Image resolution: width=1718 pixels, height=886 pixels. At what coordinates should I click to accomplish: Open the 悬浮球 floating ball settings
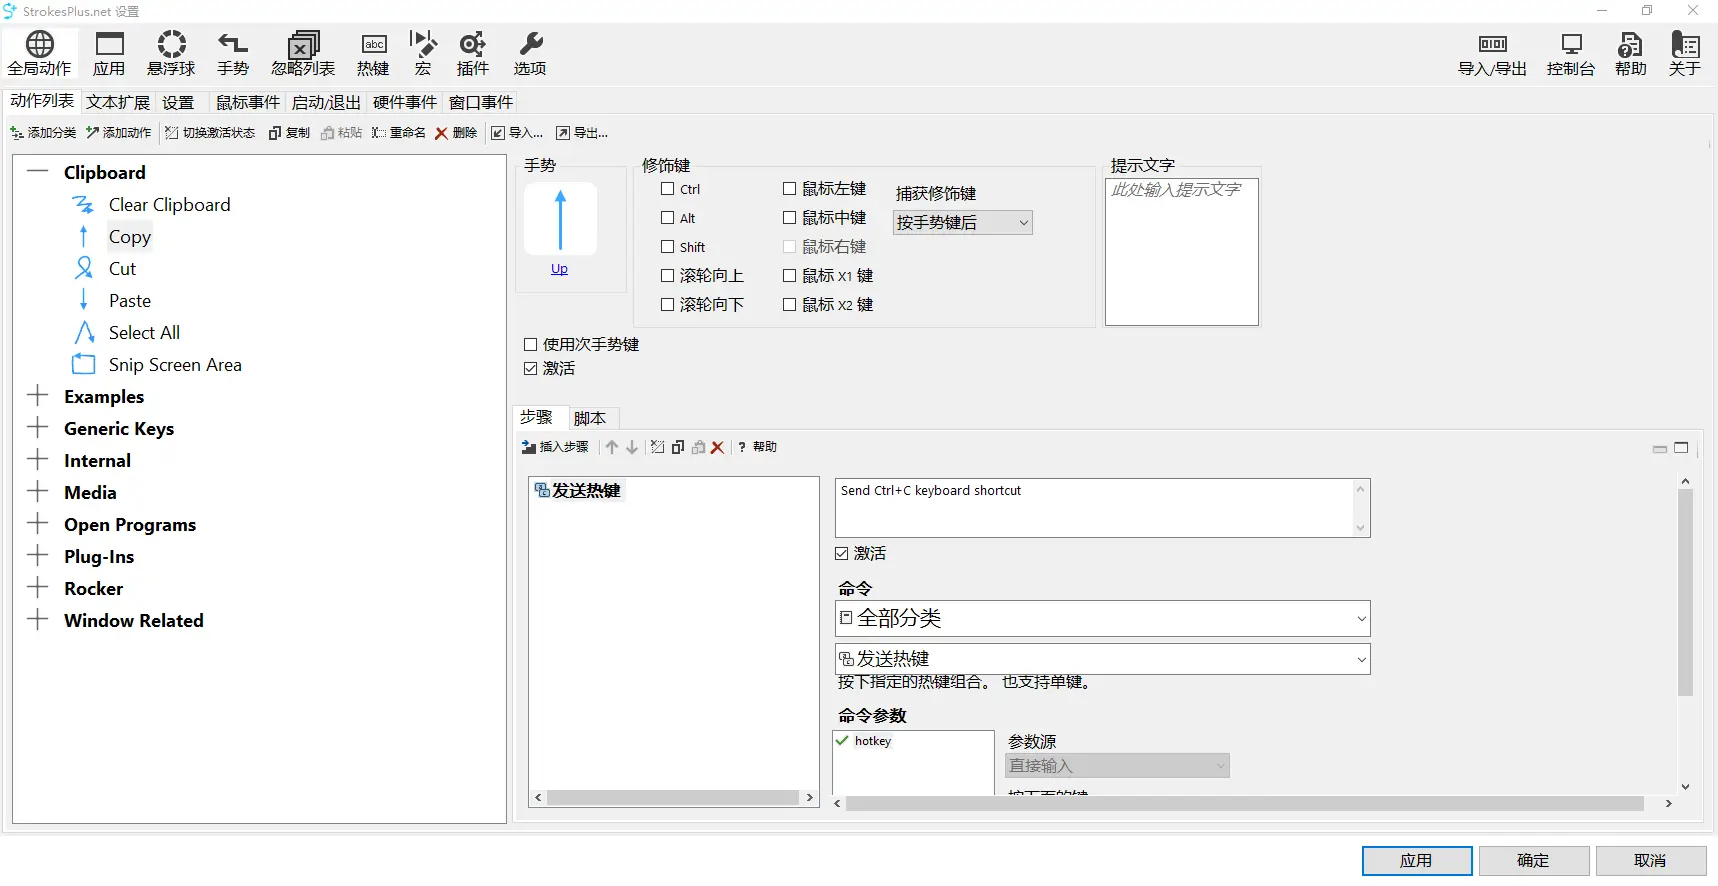click(x=171, y=53)
